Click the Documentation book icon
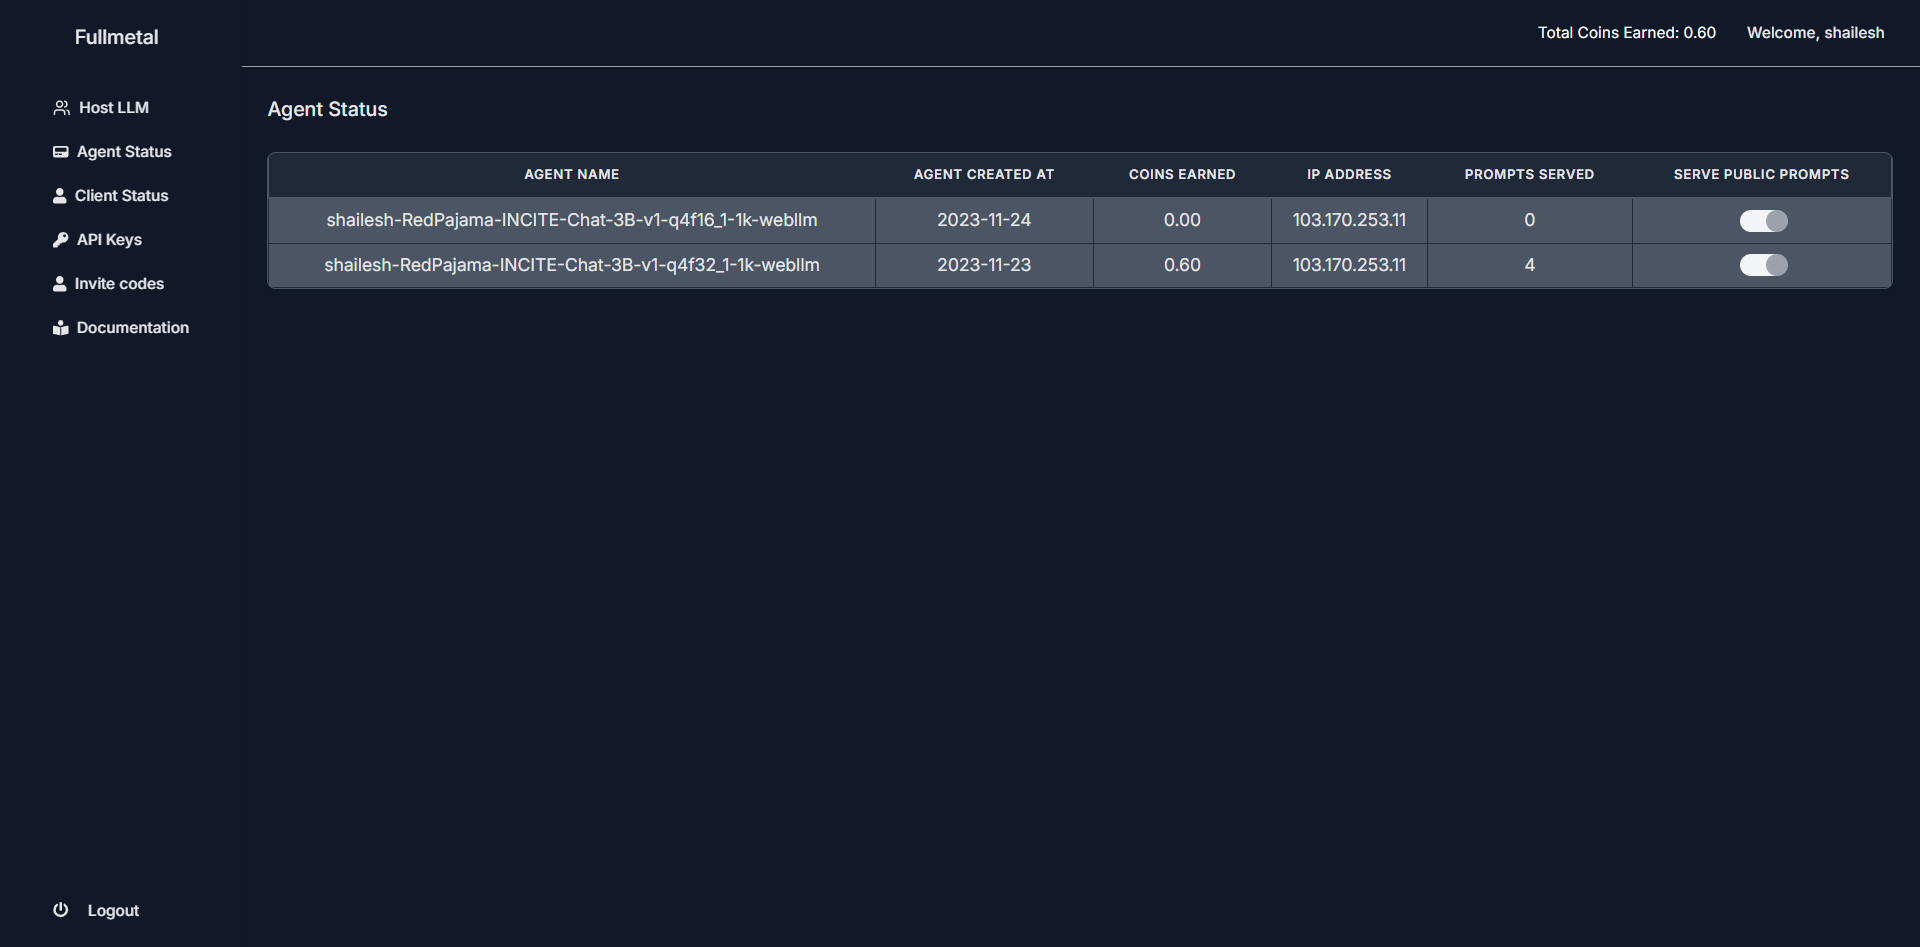 [x=61, y=328]
